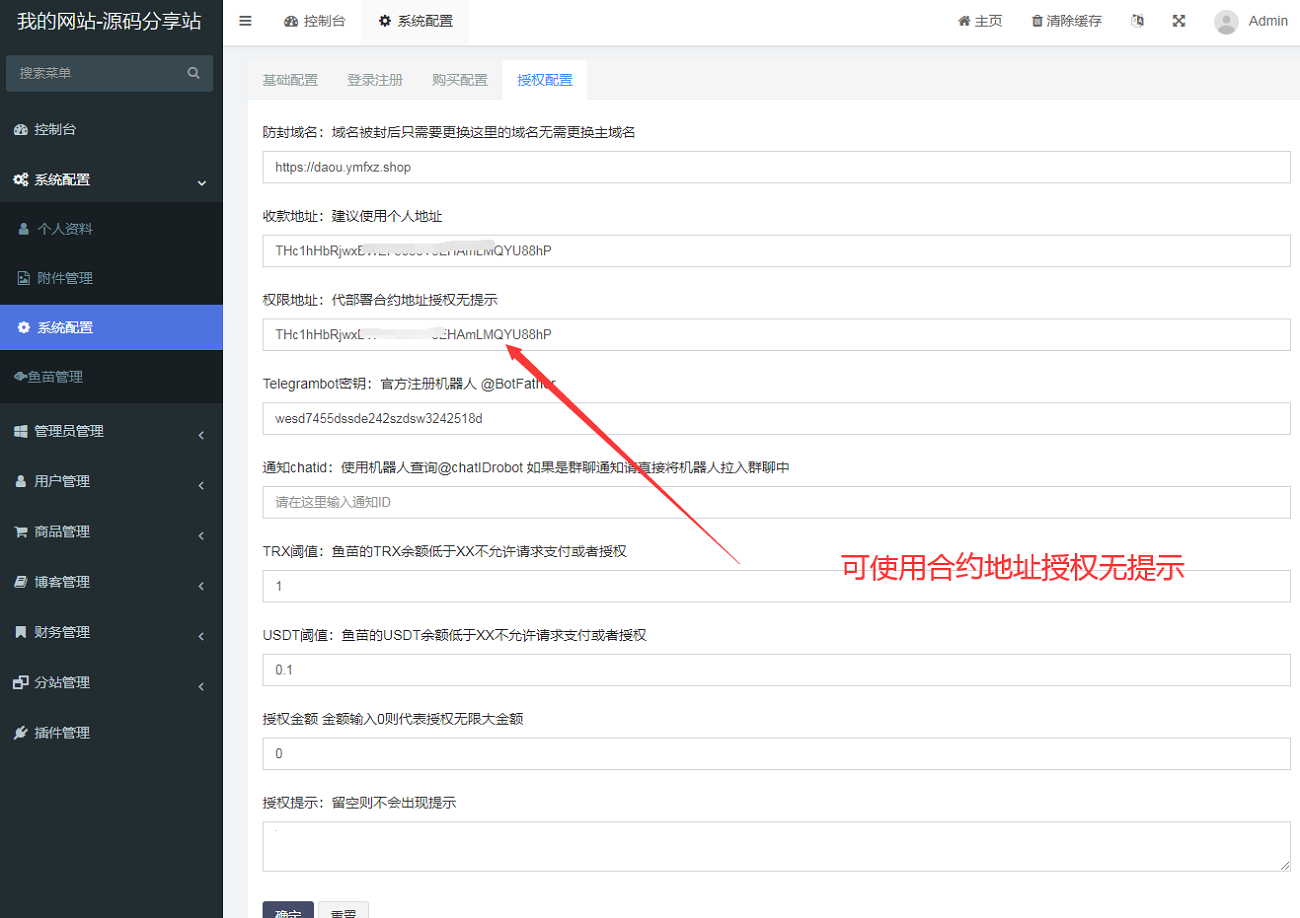Toggle fullscreen with the expand icon
The image size is (1300, 918).
tap(1179, 21)
